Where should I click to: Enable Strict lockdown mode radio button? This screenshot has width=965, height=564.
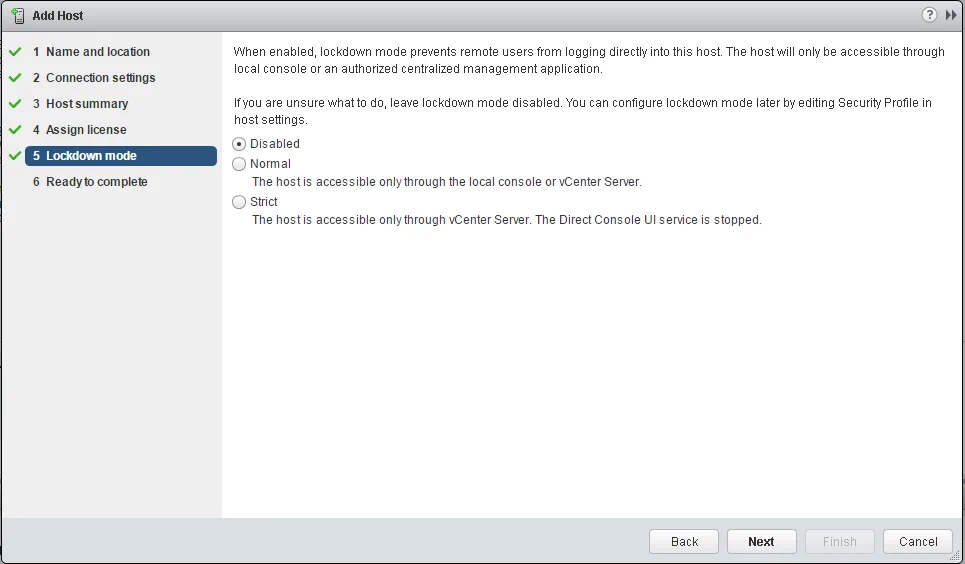click(239, 202)
